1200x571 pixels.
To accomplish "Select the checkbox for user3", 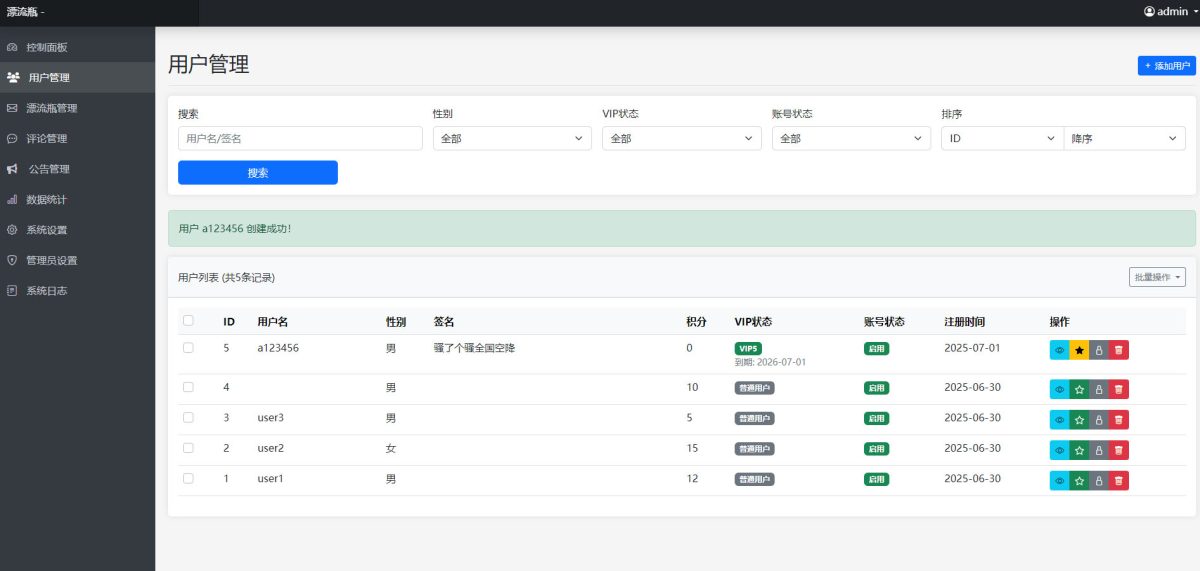I will coord(188,417).
